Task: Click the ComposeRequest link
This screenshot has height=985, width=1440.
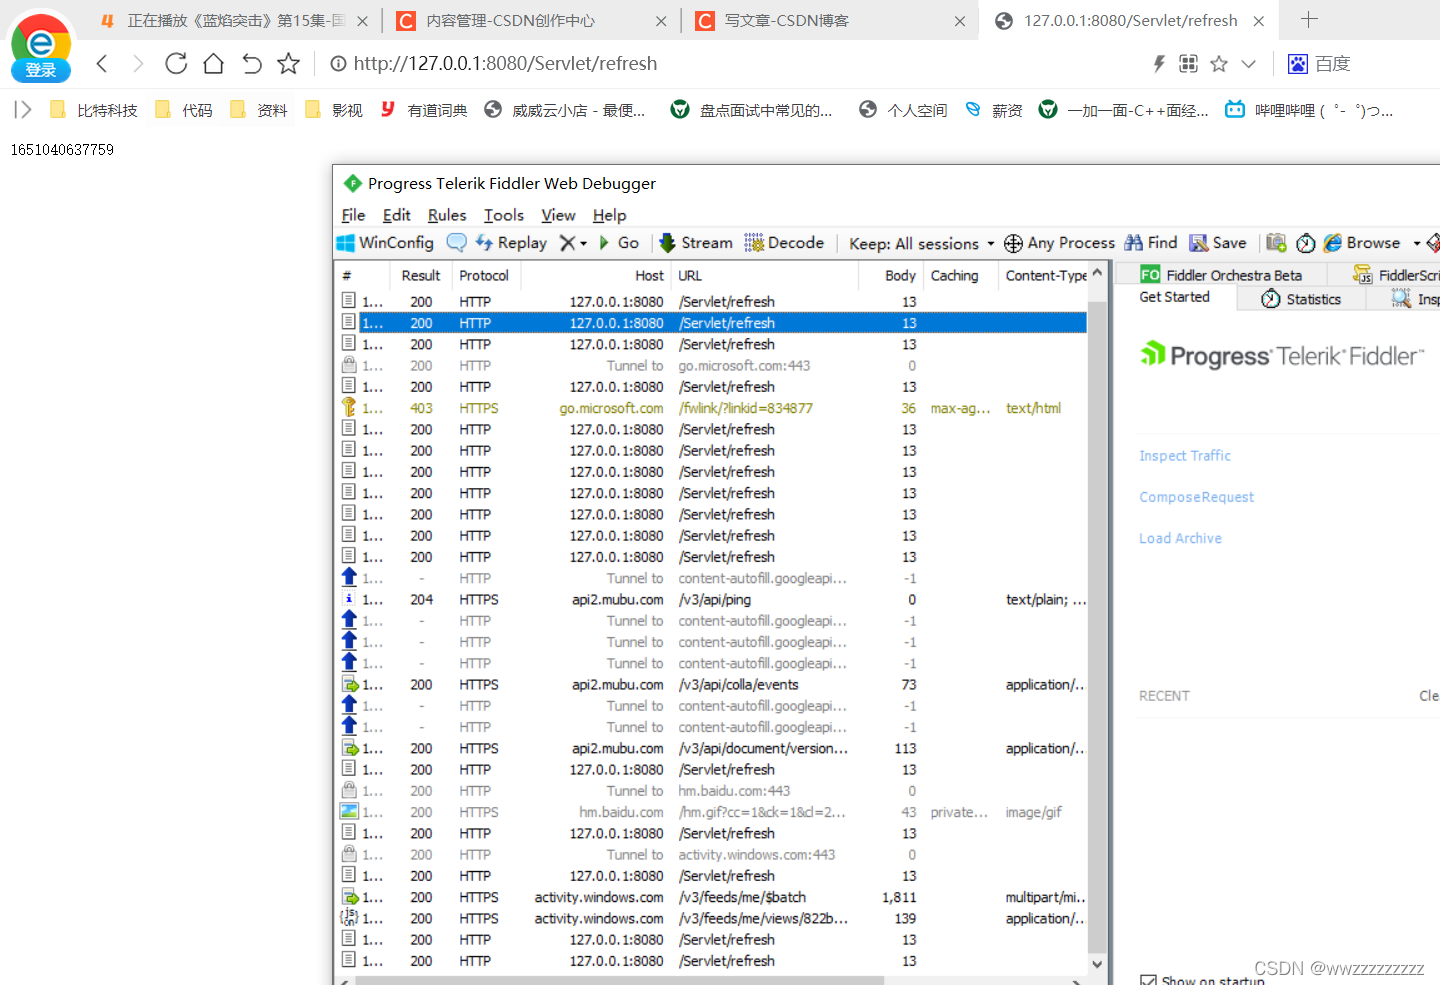Action: click(x=1196, y=497)
